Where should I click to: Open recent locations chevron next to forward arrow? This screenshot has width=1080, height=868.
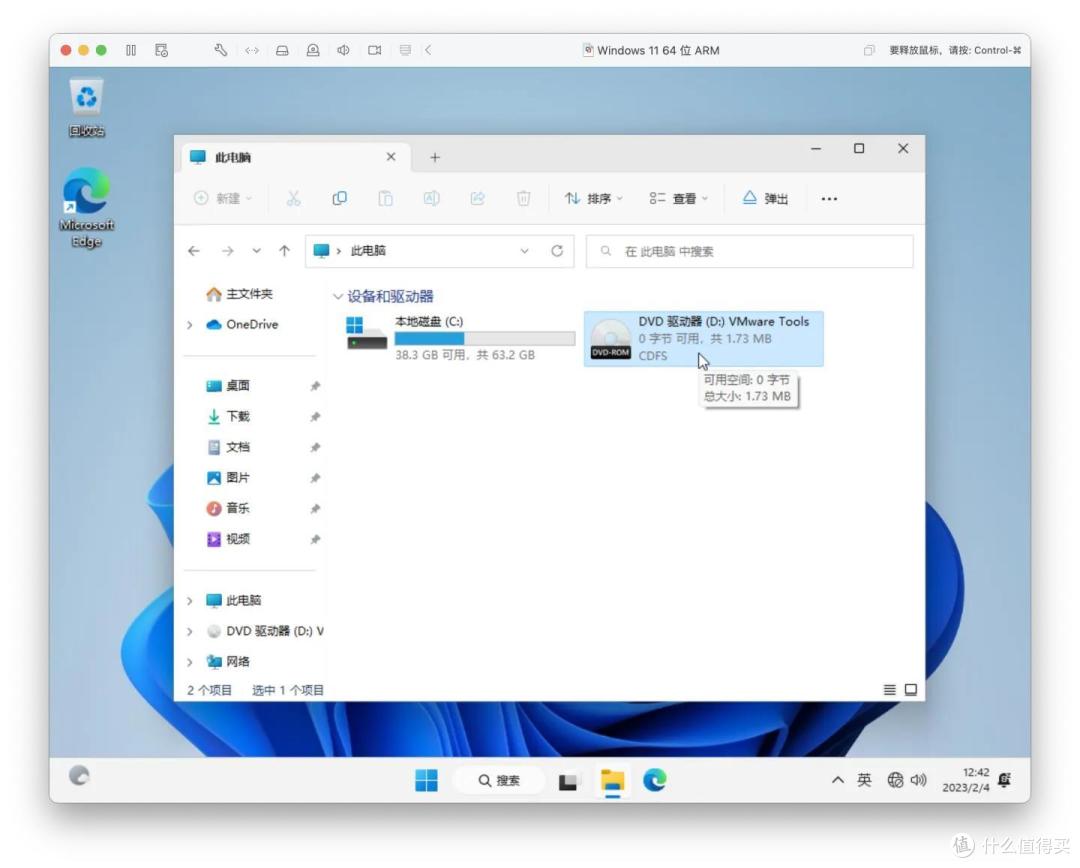(256, 251)
